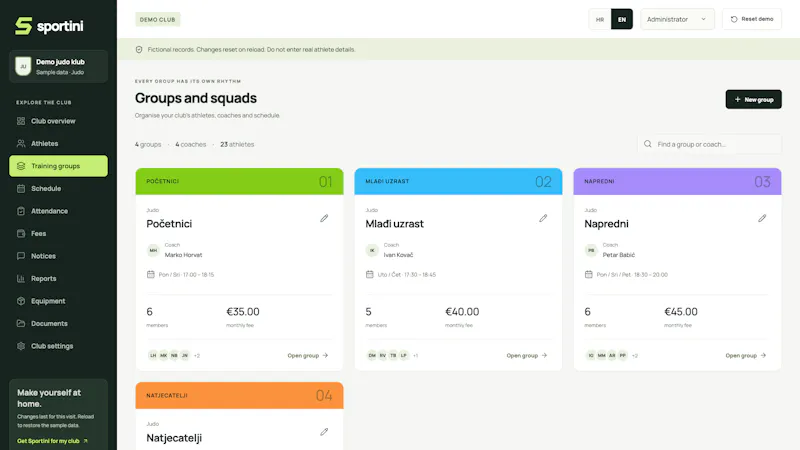Create a New group

pos(754,99)
